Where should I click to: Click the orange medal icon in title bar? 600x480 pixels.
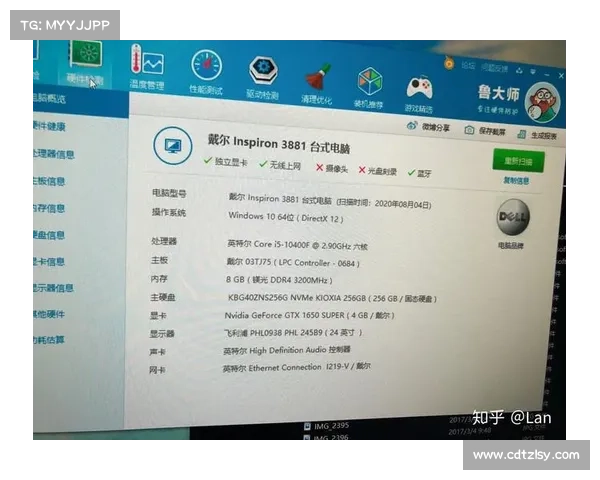[449, 63]
